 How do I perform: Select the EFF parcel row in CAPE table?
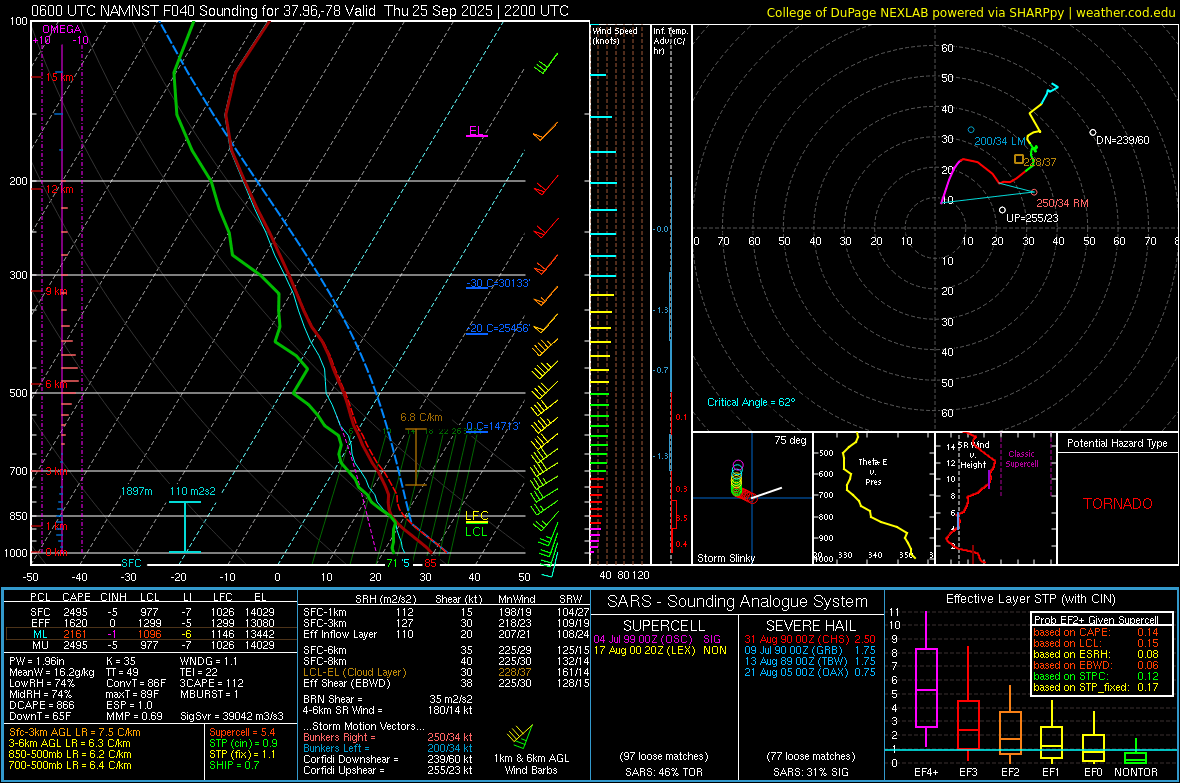click(x=151, y=623)
